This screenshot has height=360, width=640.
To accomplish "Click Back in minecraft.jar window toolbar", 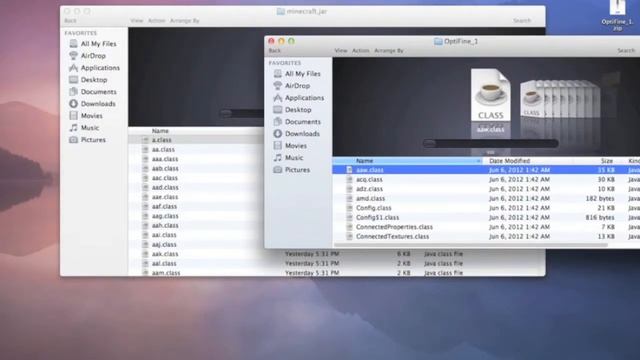I will [70, 20].
